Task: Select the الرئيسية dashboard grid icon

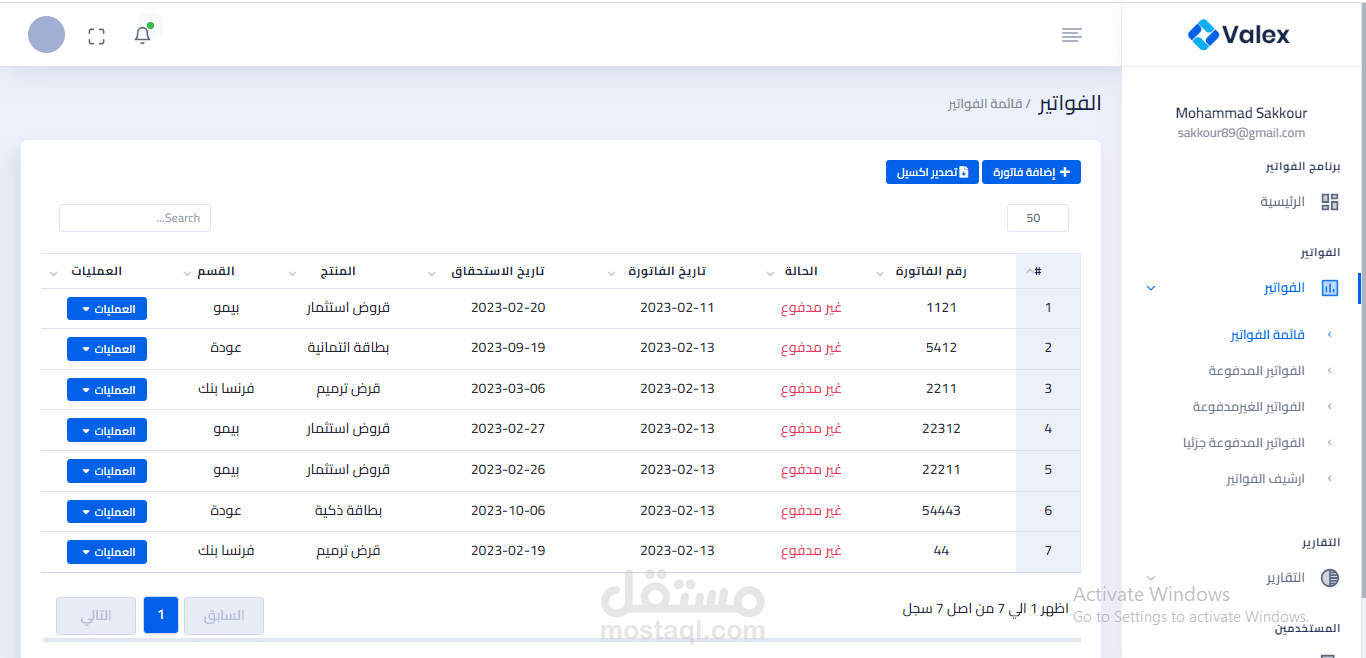Action: [1330, 201]
